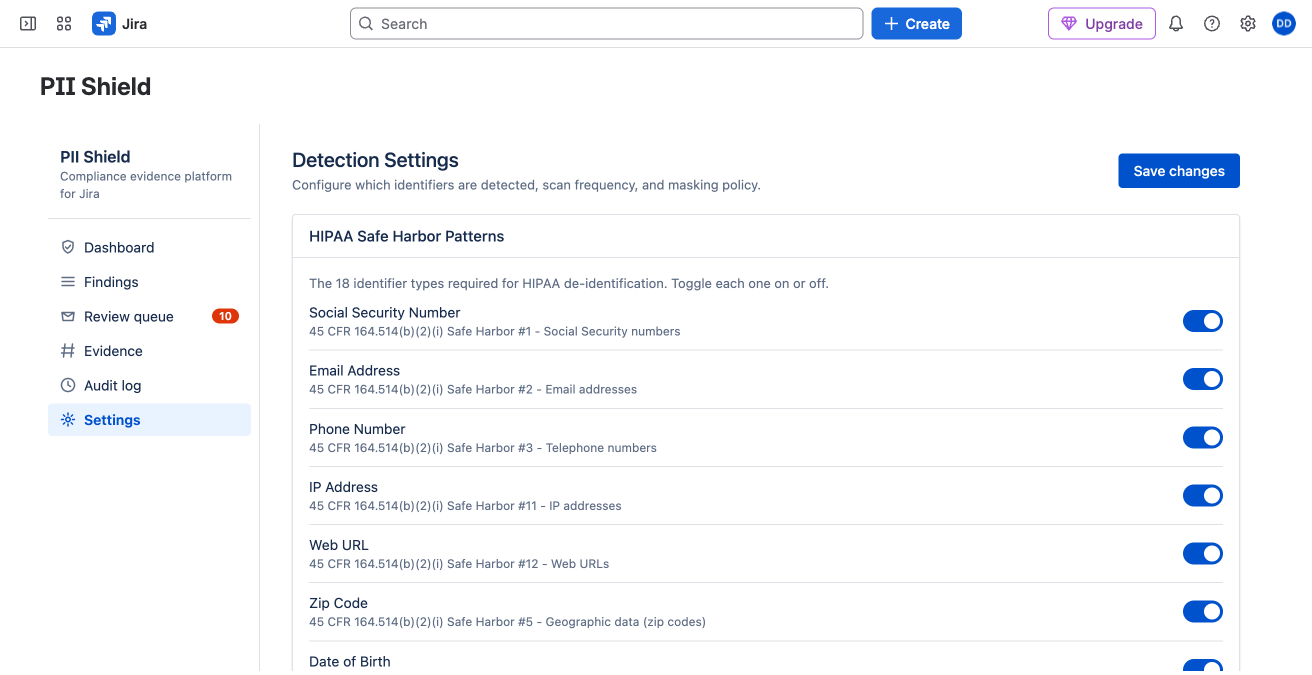Image resolution: width=1312 pixels, height=675 pixels.
Task: Open the notifications bell
Action: (1176, 24)
